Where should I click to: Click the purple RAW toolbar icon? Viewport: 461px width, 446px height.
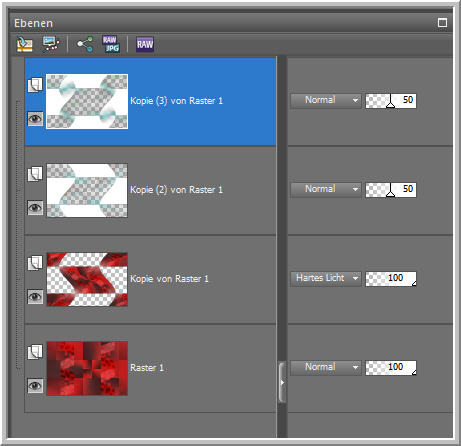tap(145, 44)
